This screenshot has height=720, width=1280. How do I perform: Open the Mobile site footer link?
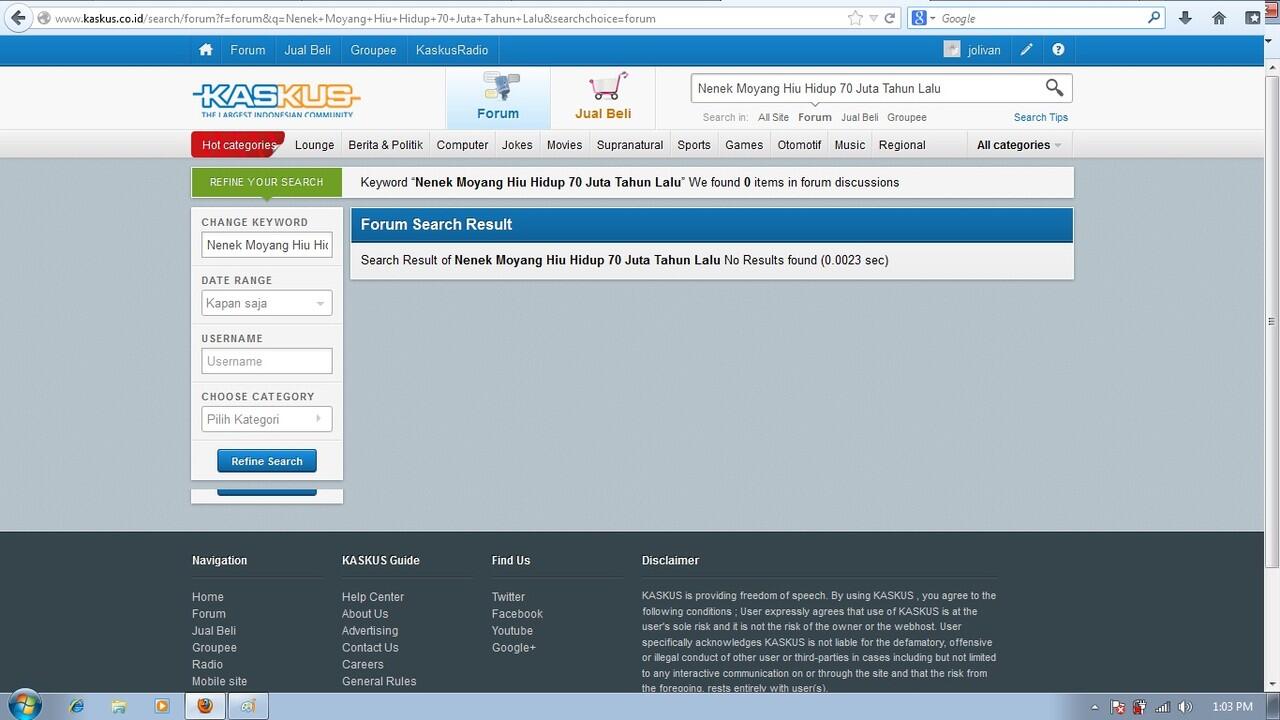coord(219,681)
